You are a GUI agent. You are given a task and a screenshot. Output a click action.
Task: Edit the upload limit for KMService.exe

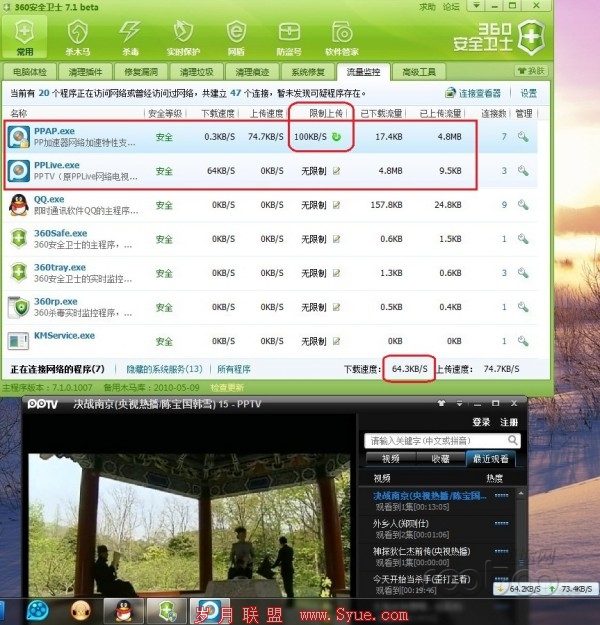click(336, 341)
